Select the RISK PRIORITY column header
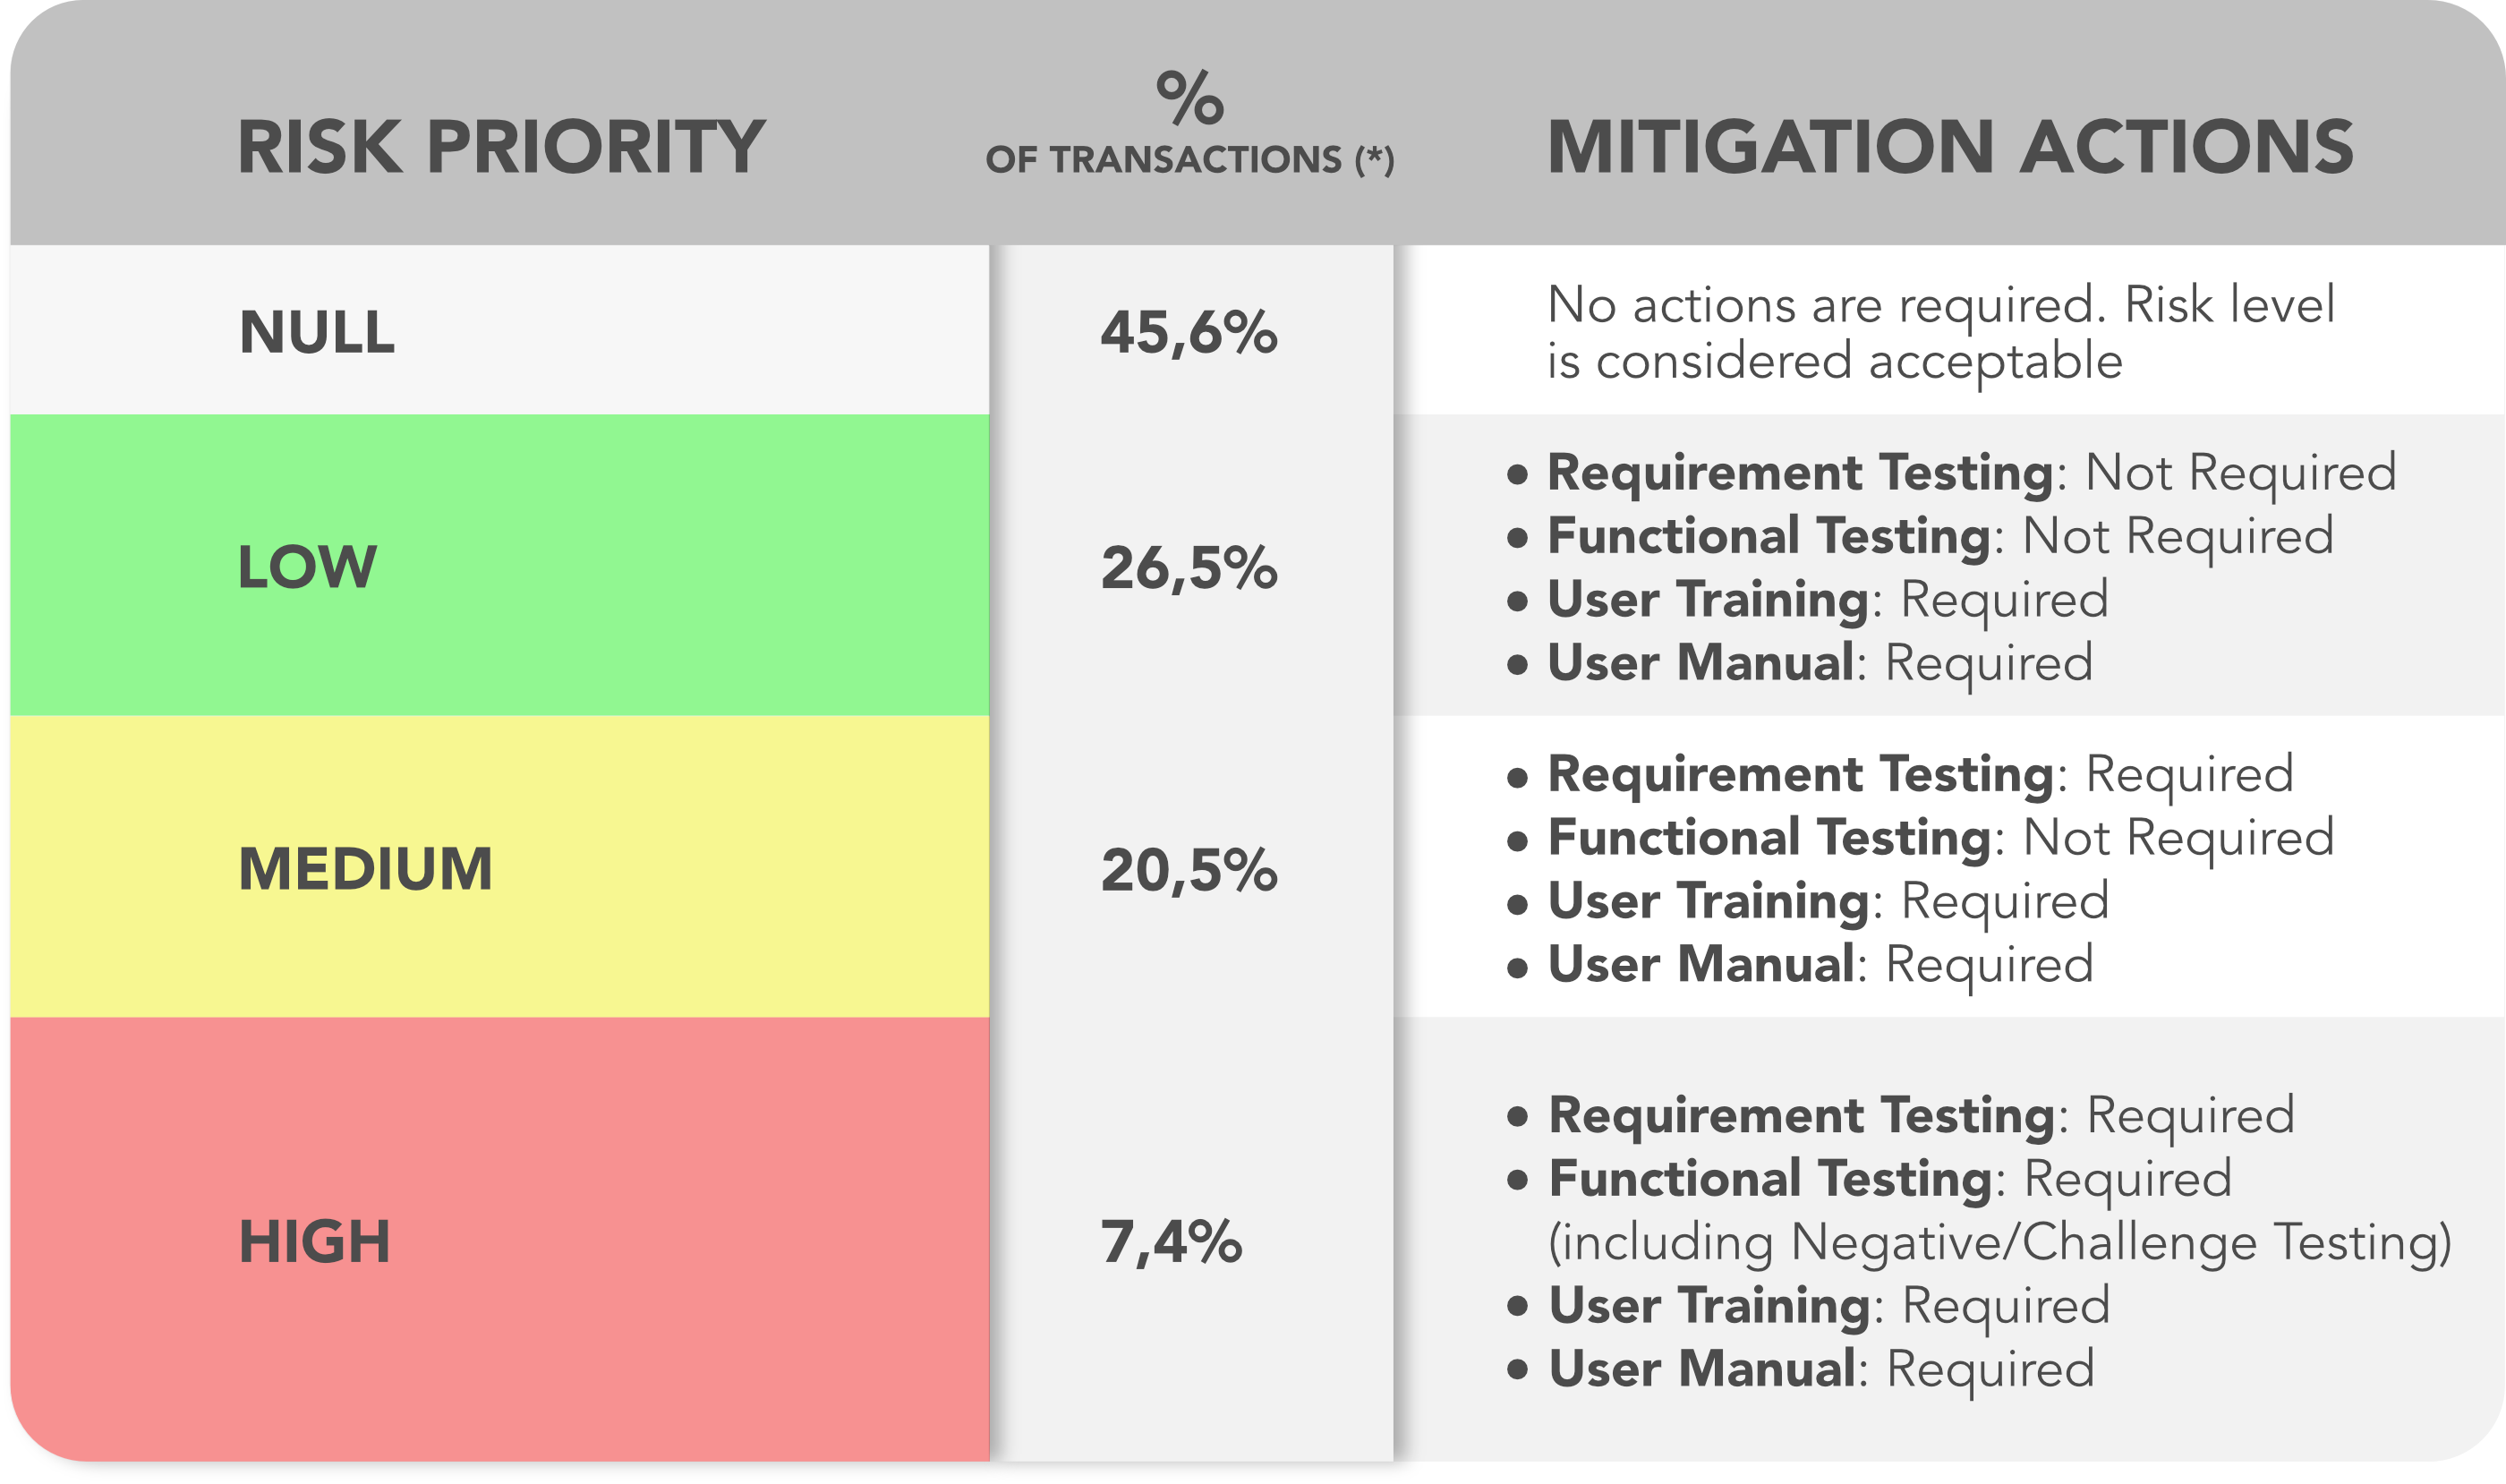The image size is (2506, 1484). coord(501,148)
